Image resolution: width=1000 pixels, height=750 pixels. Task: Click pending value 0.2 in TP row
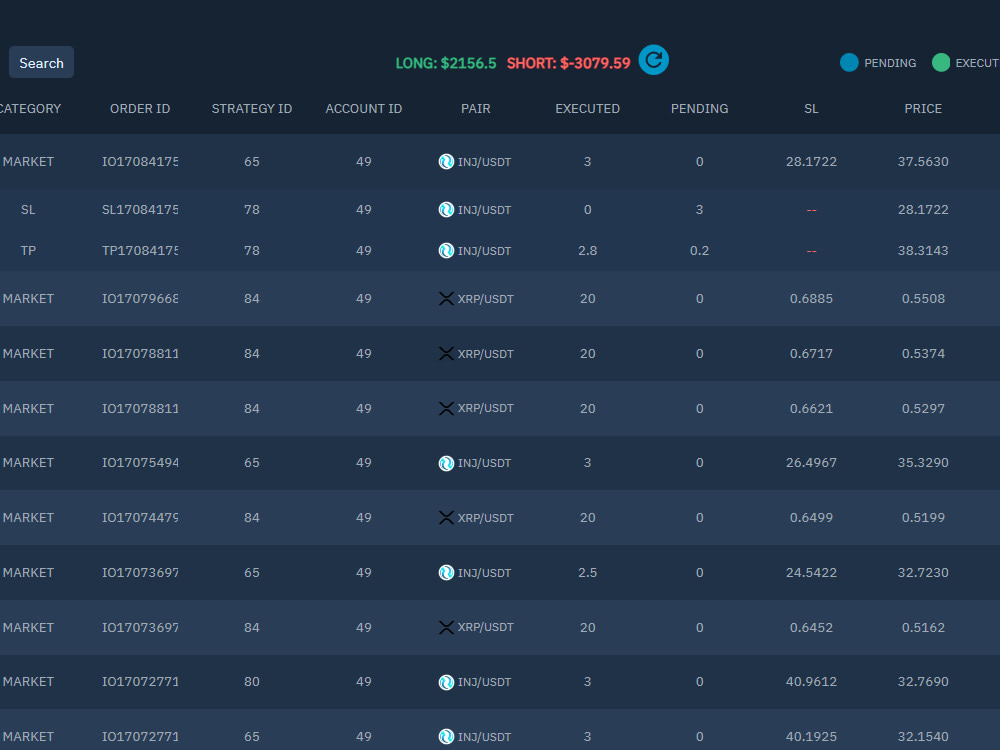point(699,251)
